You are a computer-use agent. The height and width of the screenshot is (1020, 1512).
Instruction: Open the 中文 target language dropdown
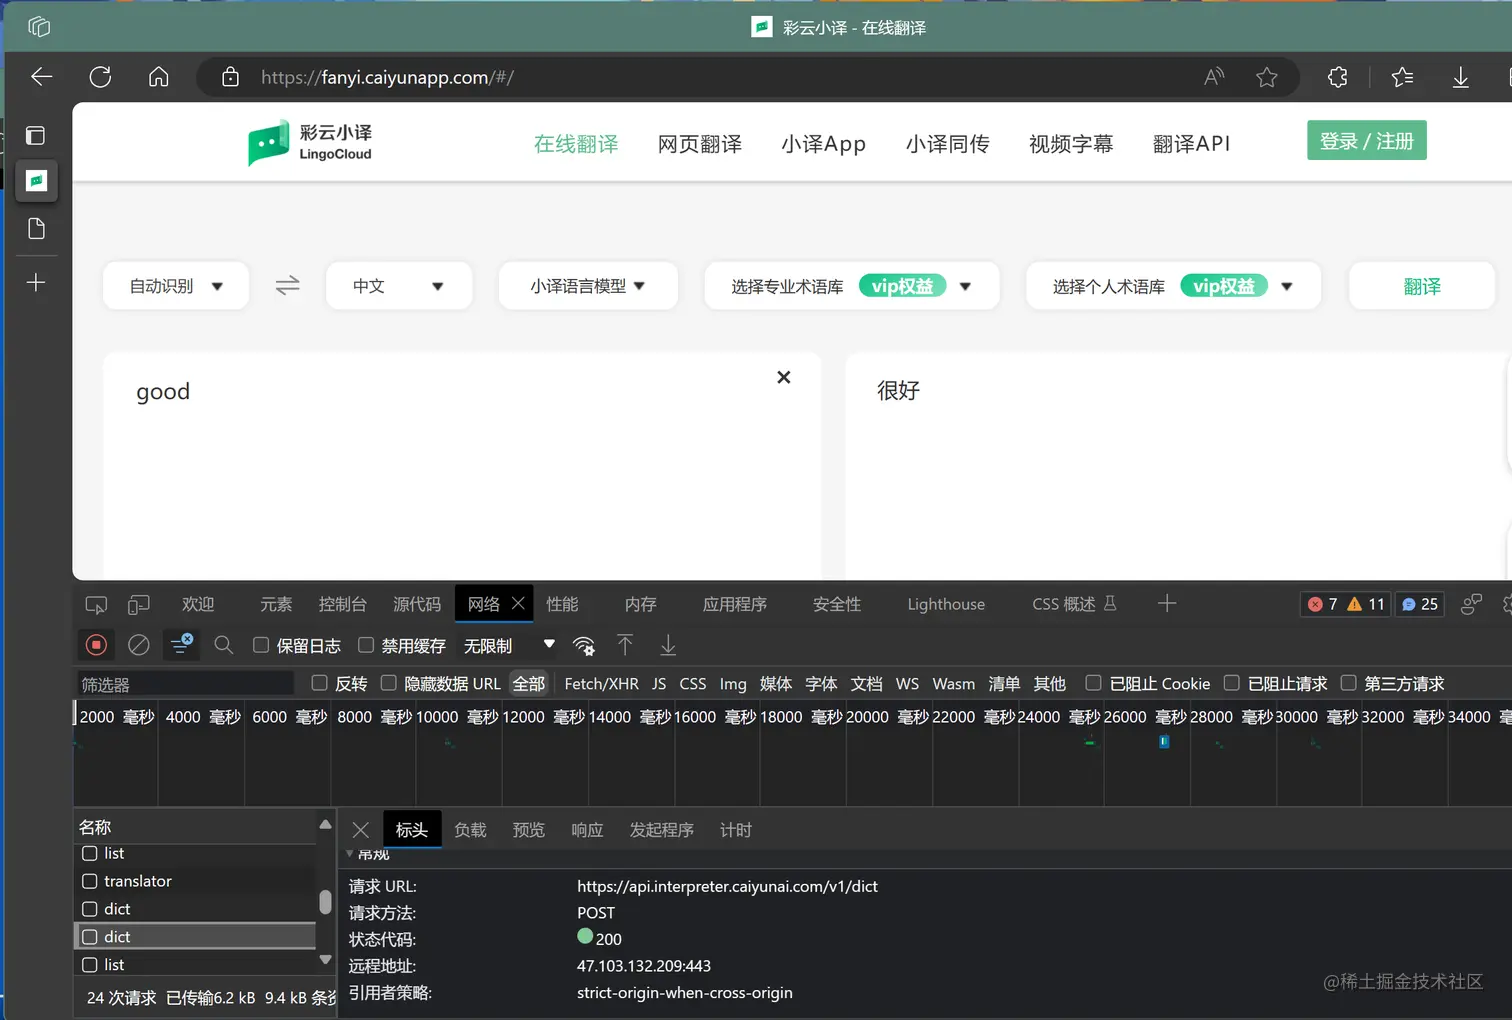399,286
